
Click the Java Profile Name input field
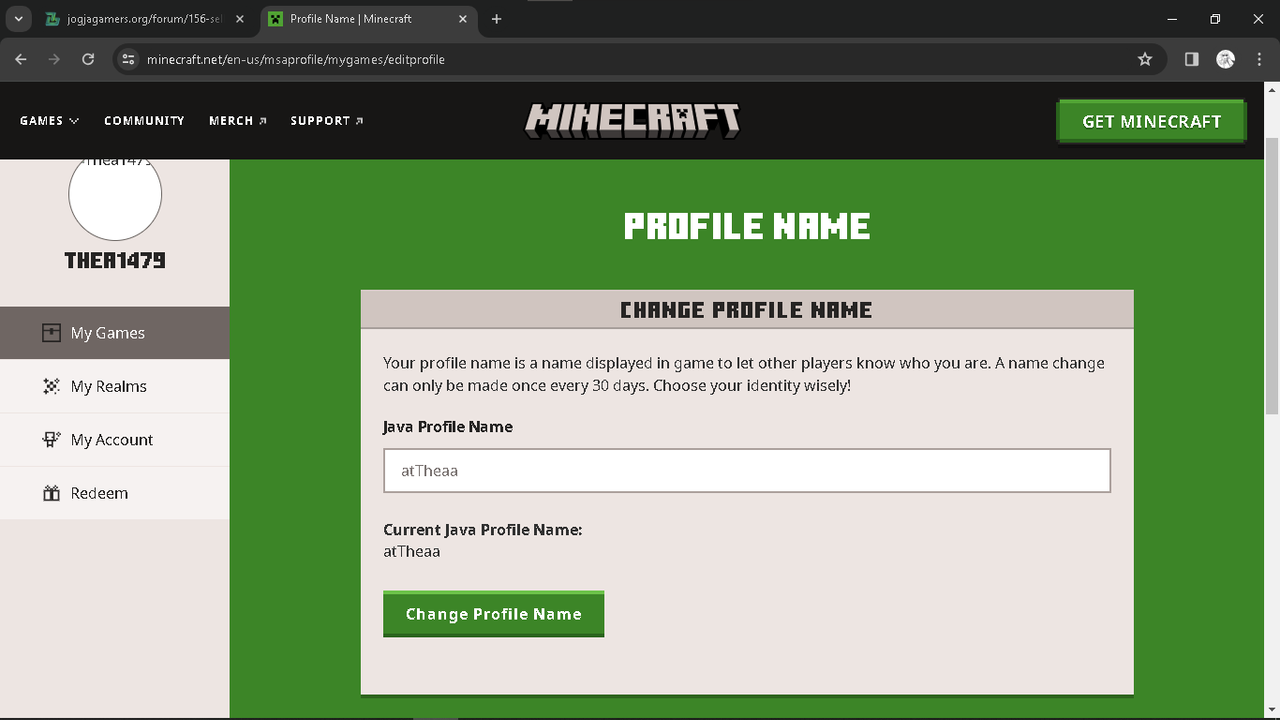point(747,470)
